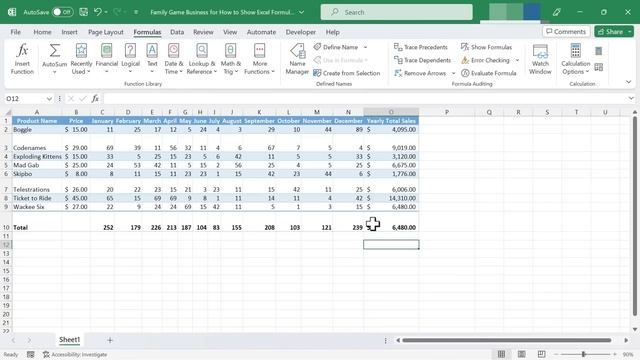Click Trace Dependents
The width and height of the screenshot is (640, 360).
422,60
